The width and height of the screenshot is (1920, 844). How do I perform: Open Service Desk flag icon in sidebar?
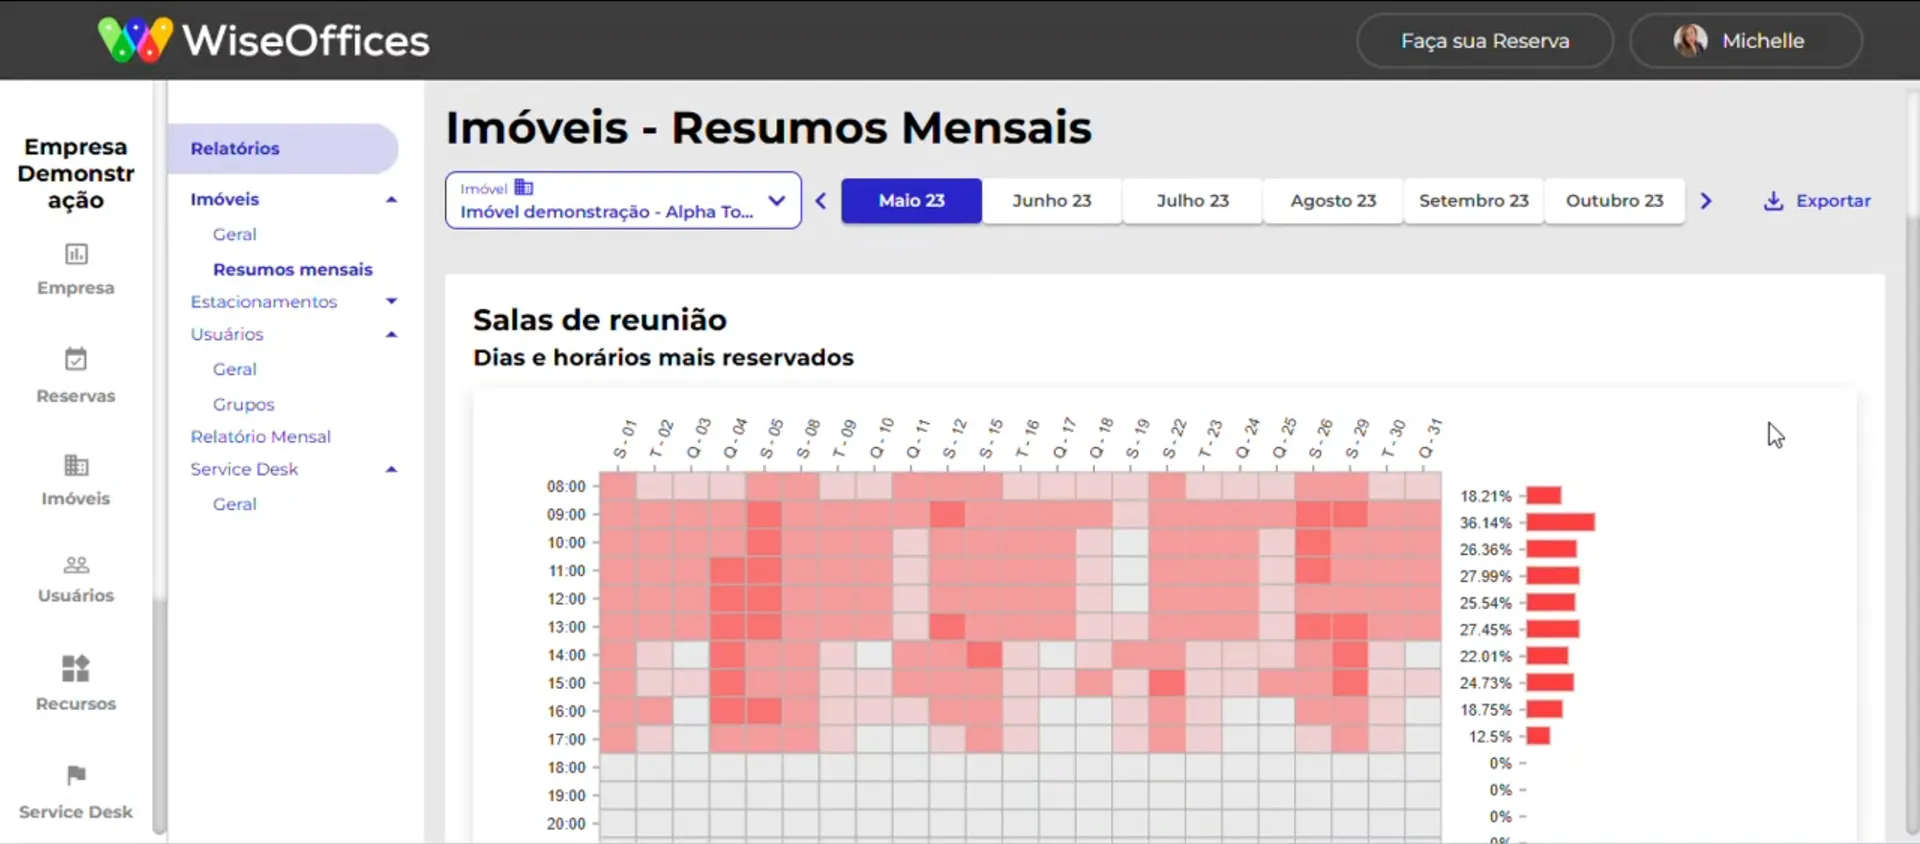click(x=76, y=775)
